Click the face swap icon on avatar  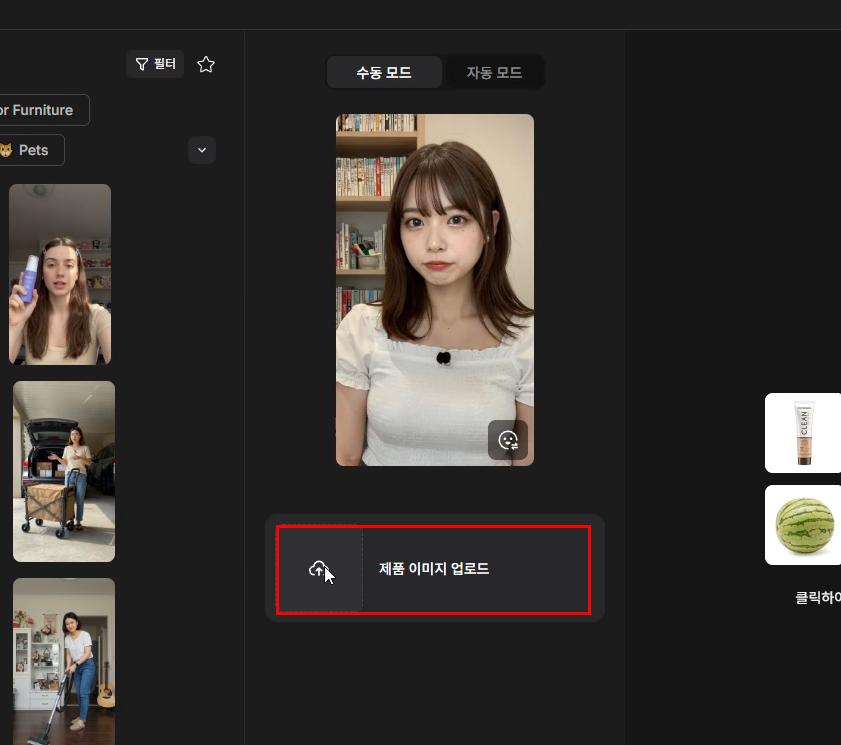tap(507, 440)
